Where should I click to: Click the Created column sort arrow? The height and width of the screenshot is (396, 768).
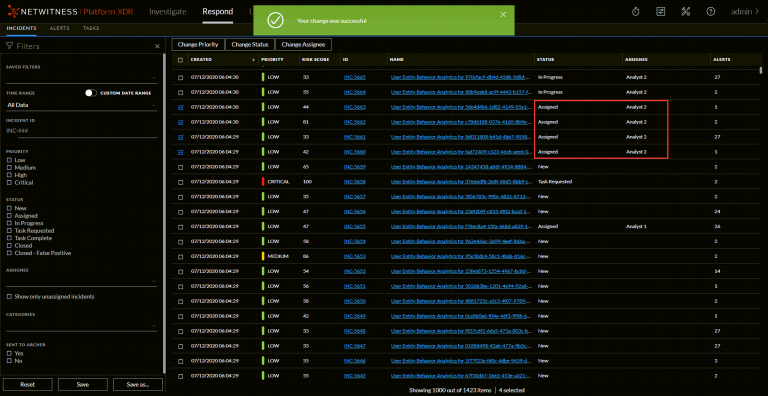(x=253, y=60)
